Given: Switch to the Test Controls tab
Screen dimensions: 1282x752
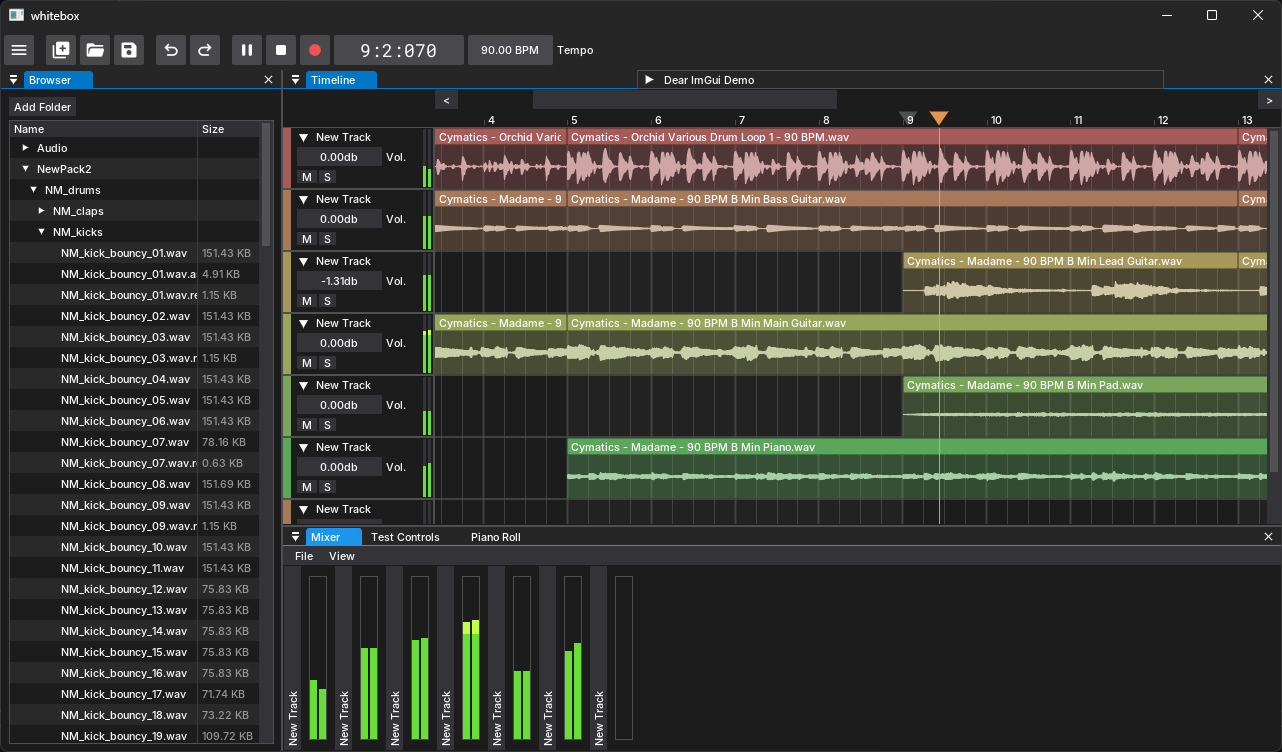Looking at the screenshot, I should point(405,537).
